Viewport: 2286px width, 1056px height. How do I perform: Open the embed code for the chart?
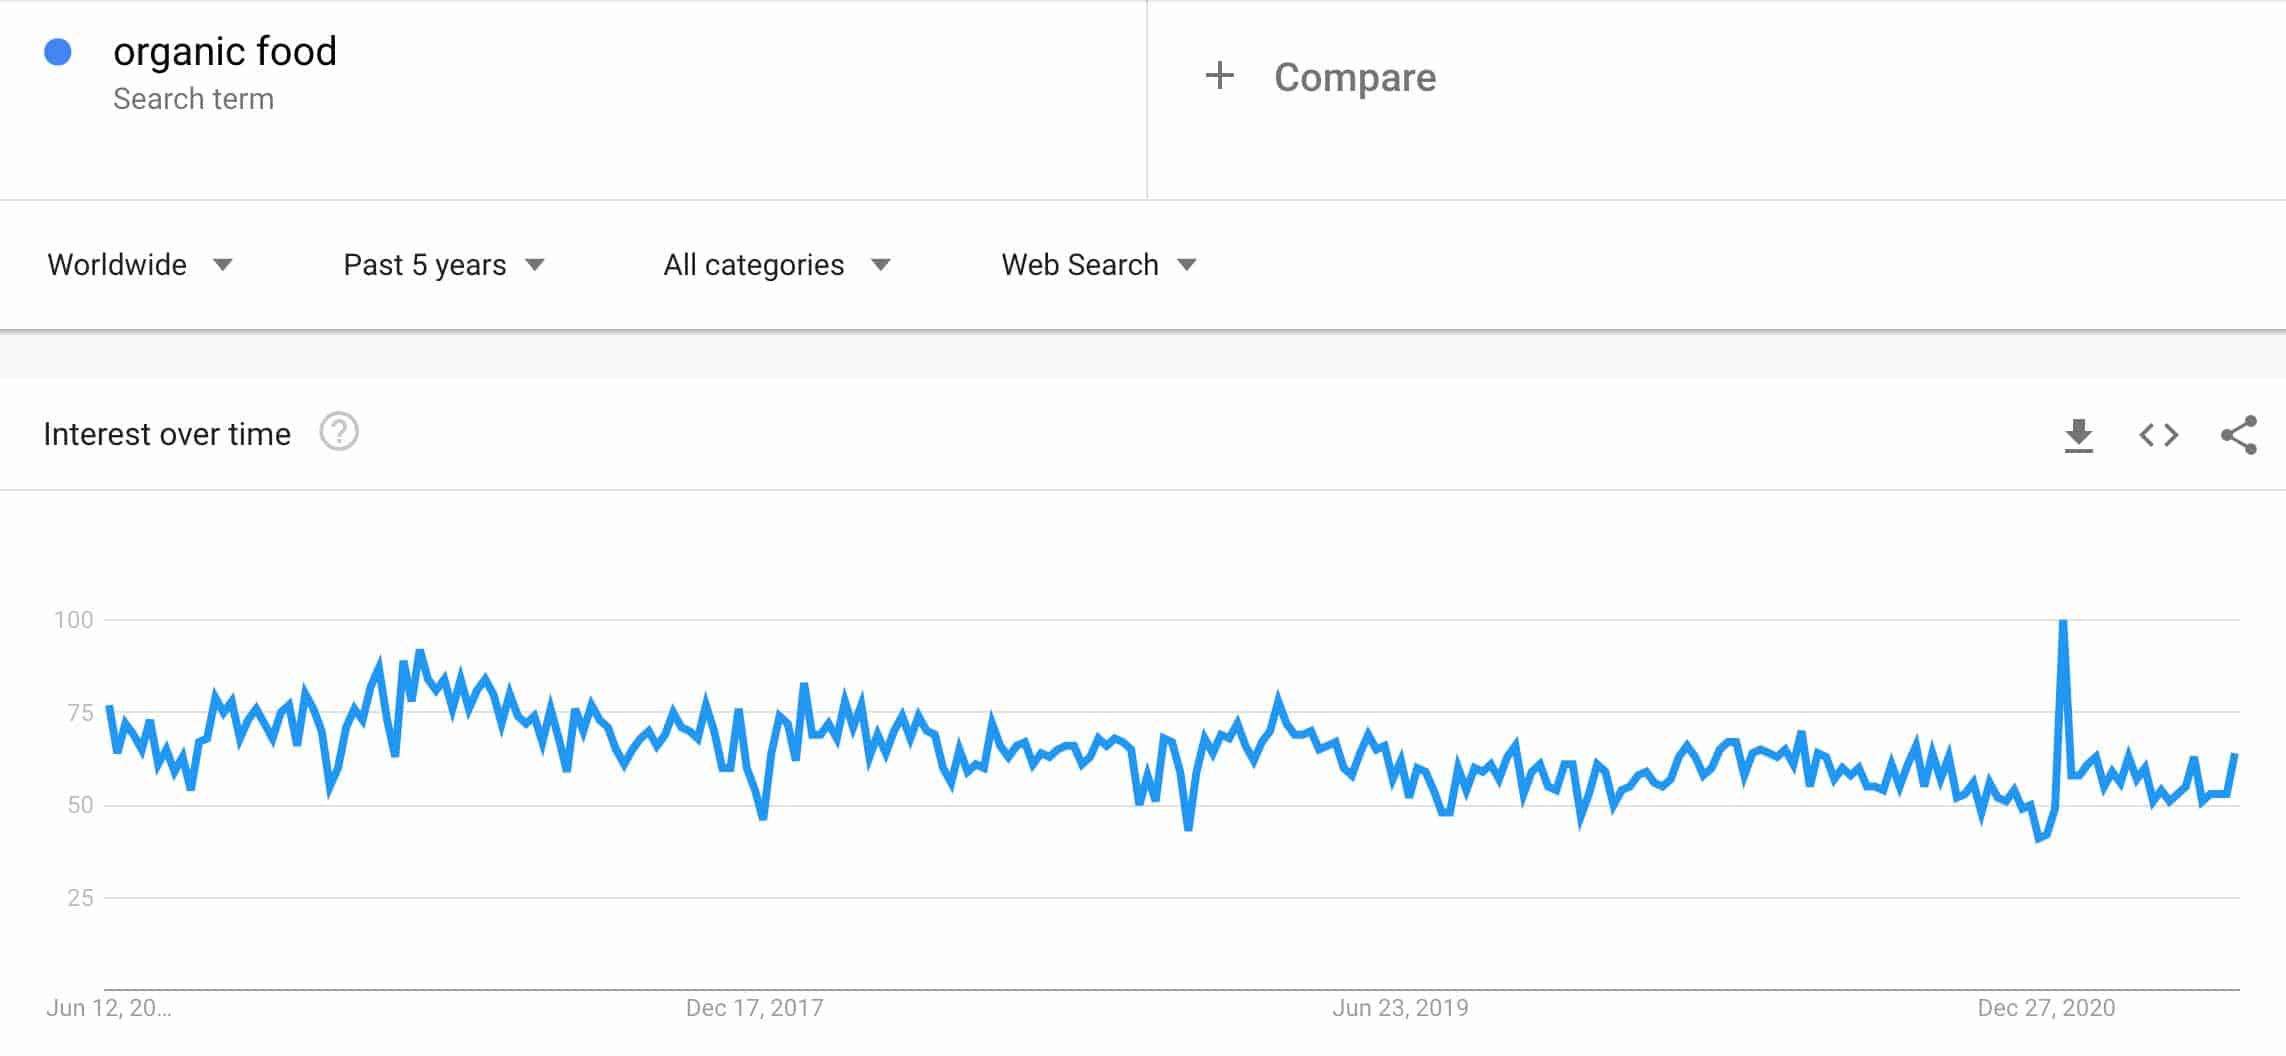coord(2158,434)
